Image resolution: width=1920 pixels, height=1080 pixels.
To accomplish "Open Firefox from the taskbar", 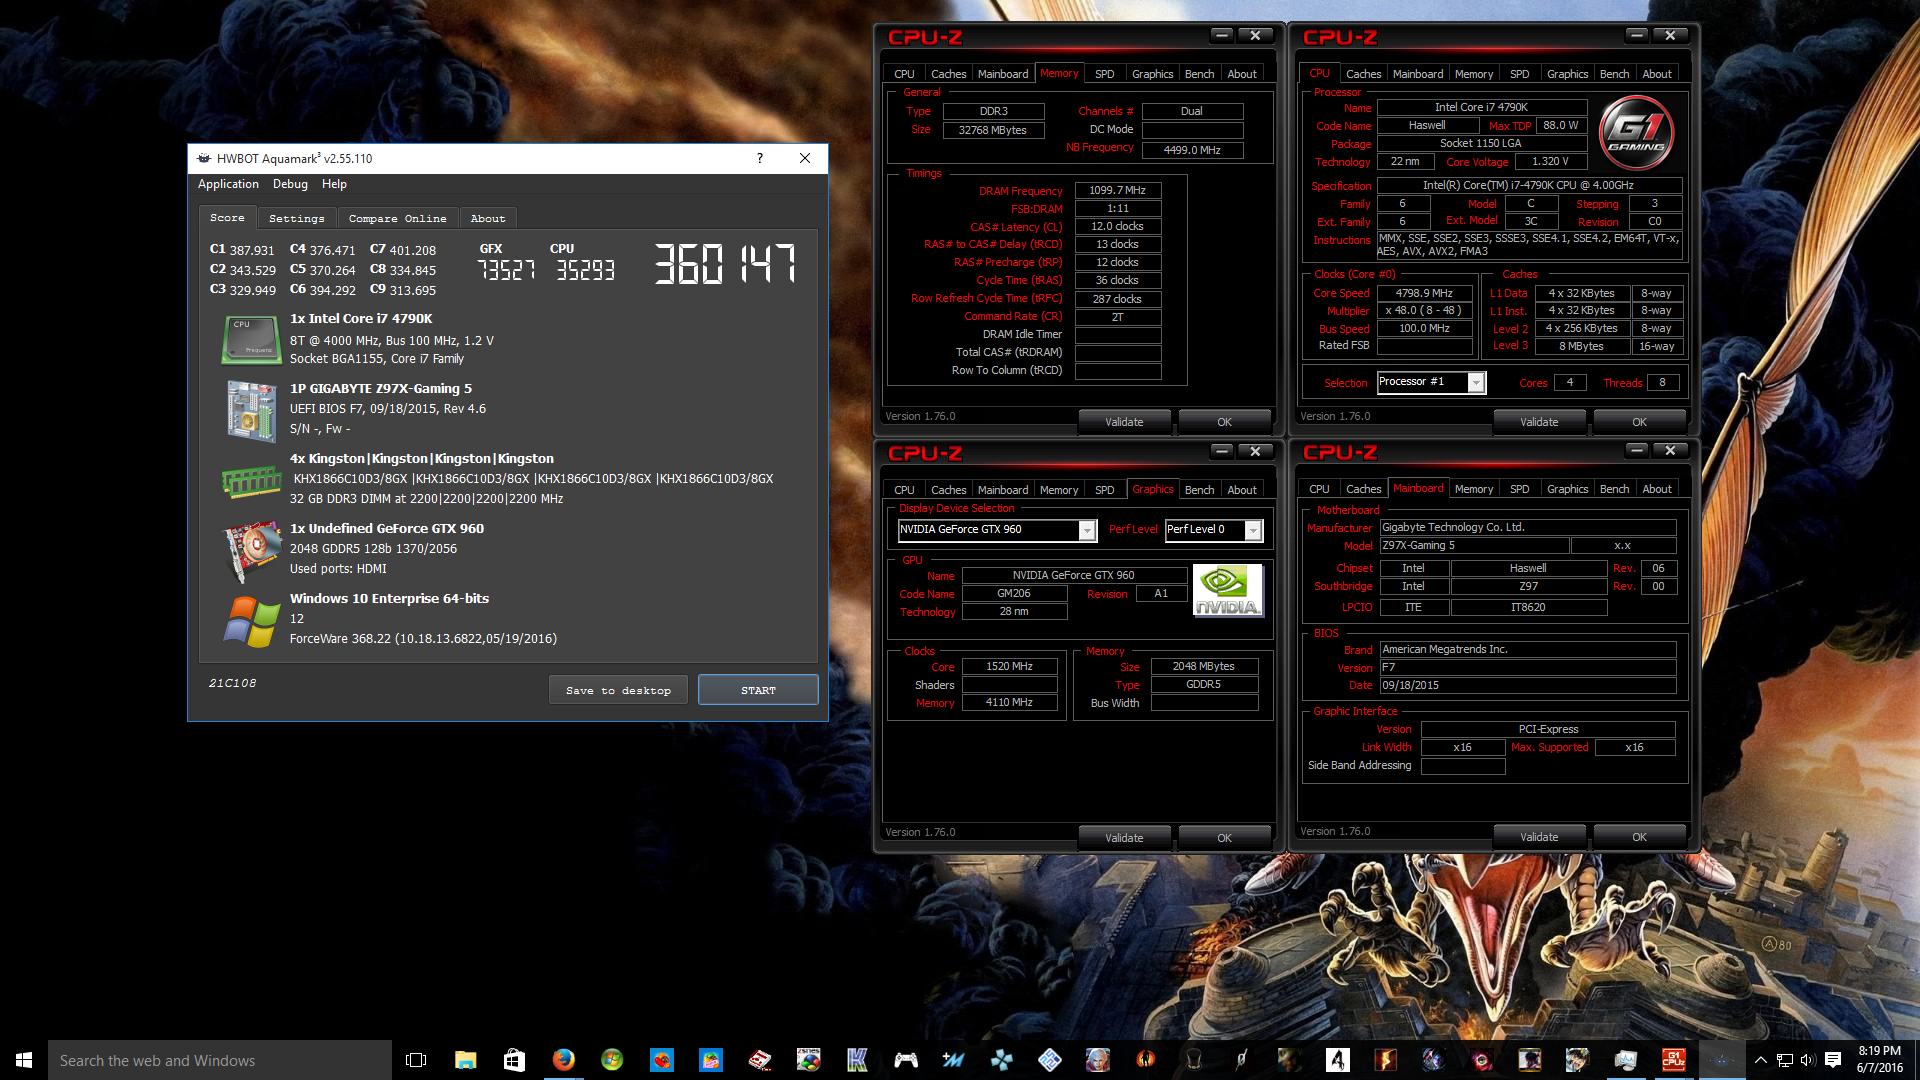I will pos(563,1060).
